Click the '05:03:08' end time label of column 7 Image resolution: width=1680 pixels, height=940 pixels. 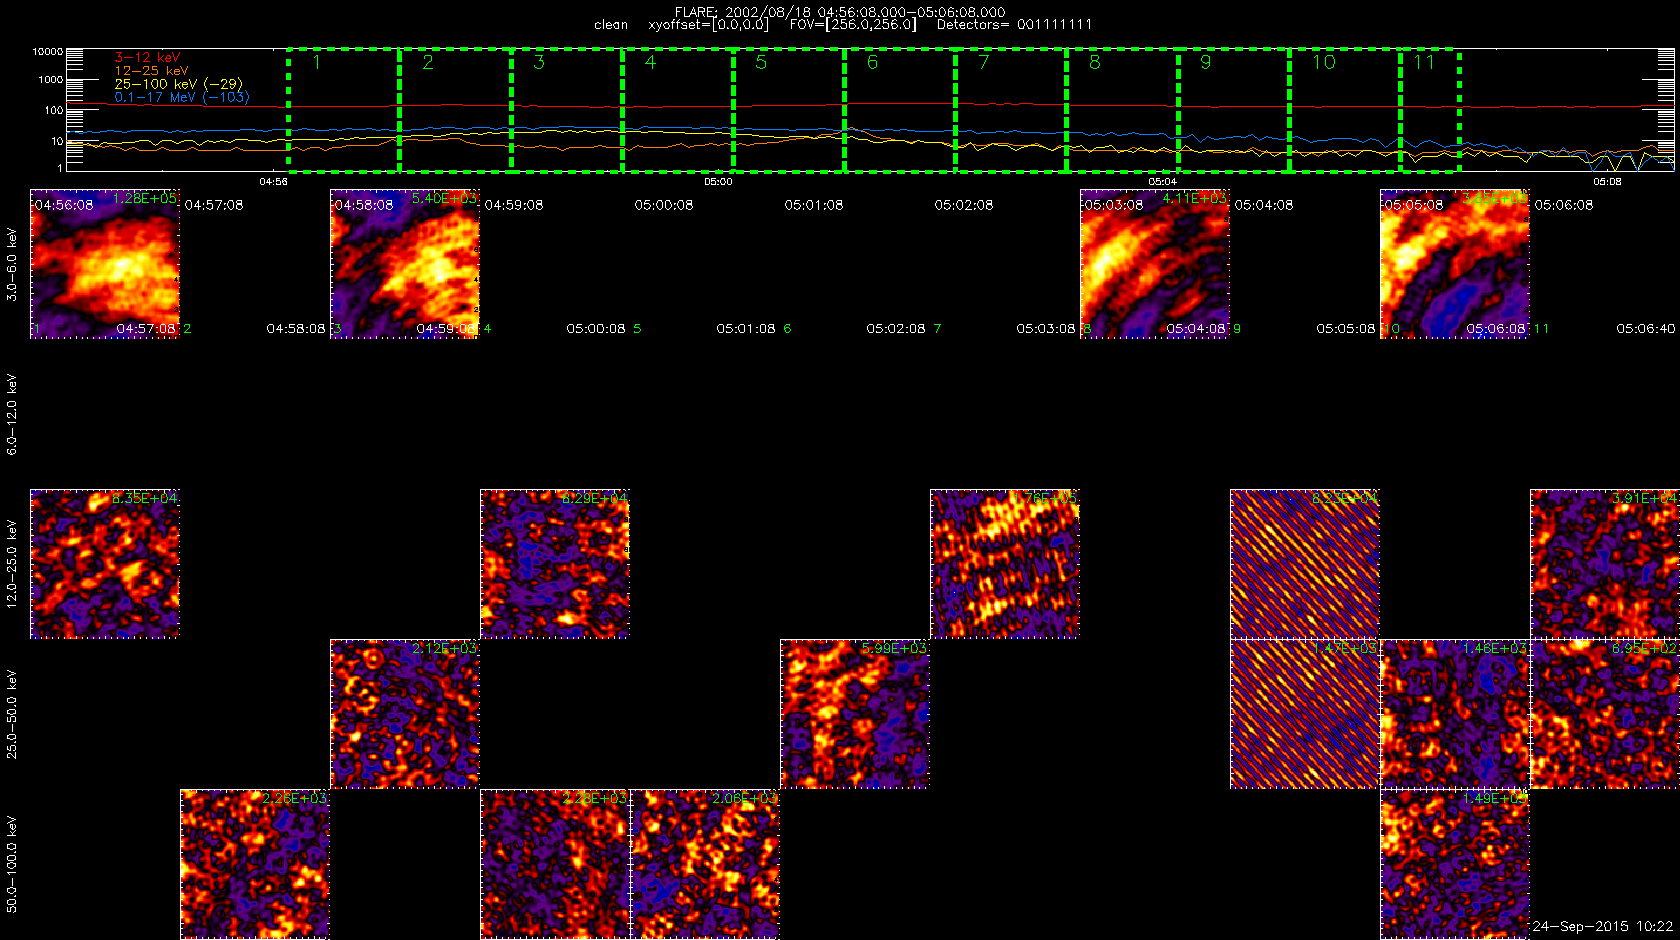(x=1046, y=328)
